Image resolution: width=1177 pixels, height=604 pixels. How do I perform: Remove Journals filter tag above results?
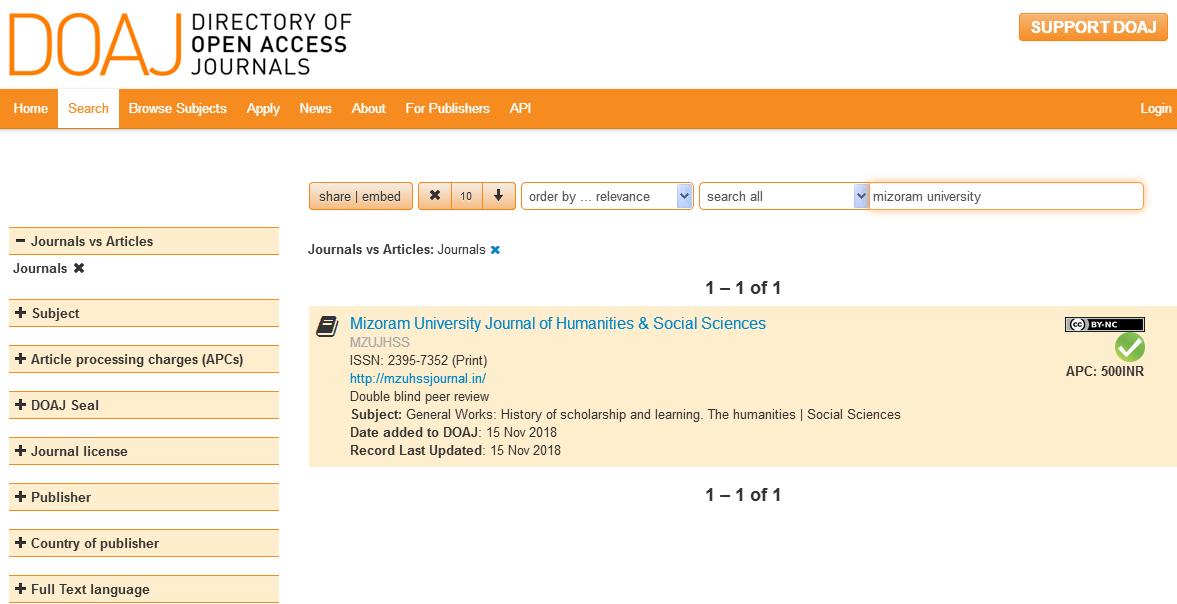click(495, 250)
